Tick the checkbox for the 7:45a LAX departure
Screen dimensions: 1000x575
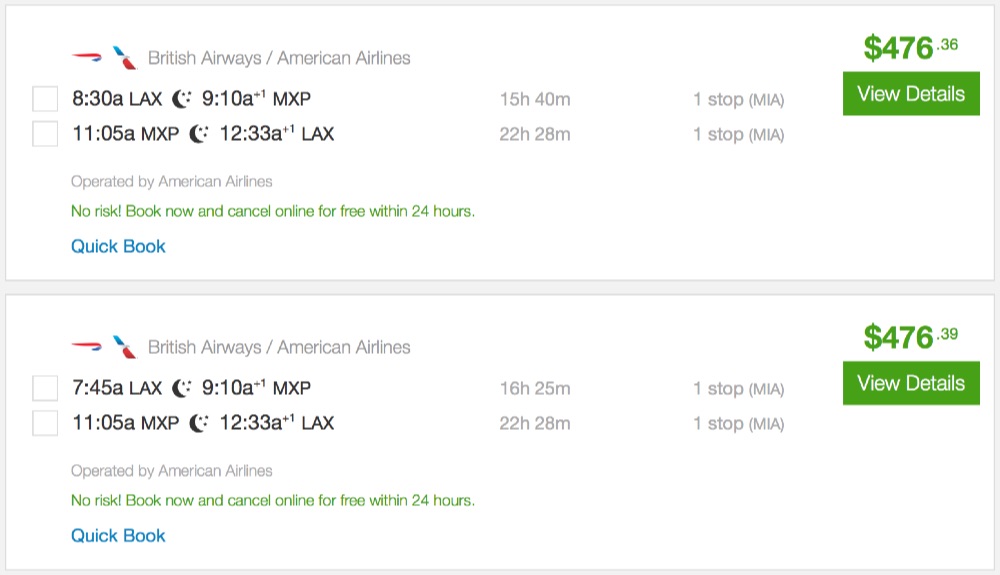(x=45, y=389)
